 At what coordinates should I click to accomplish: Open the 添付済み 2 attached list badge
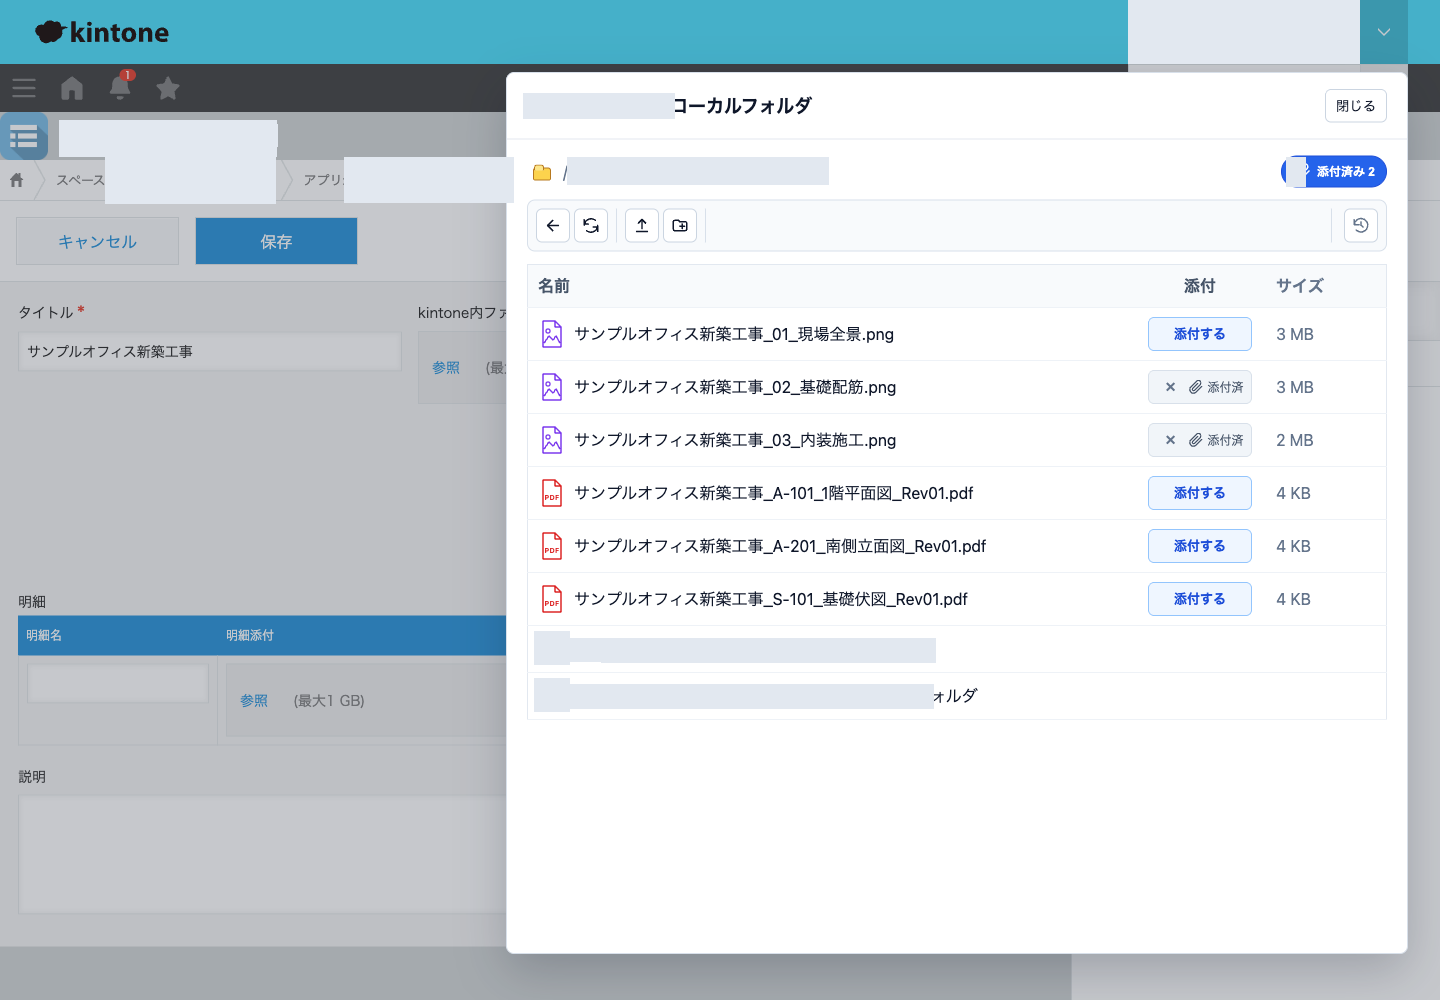tap(1334, 172)
